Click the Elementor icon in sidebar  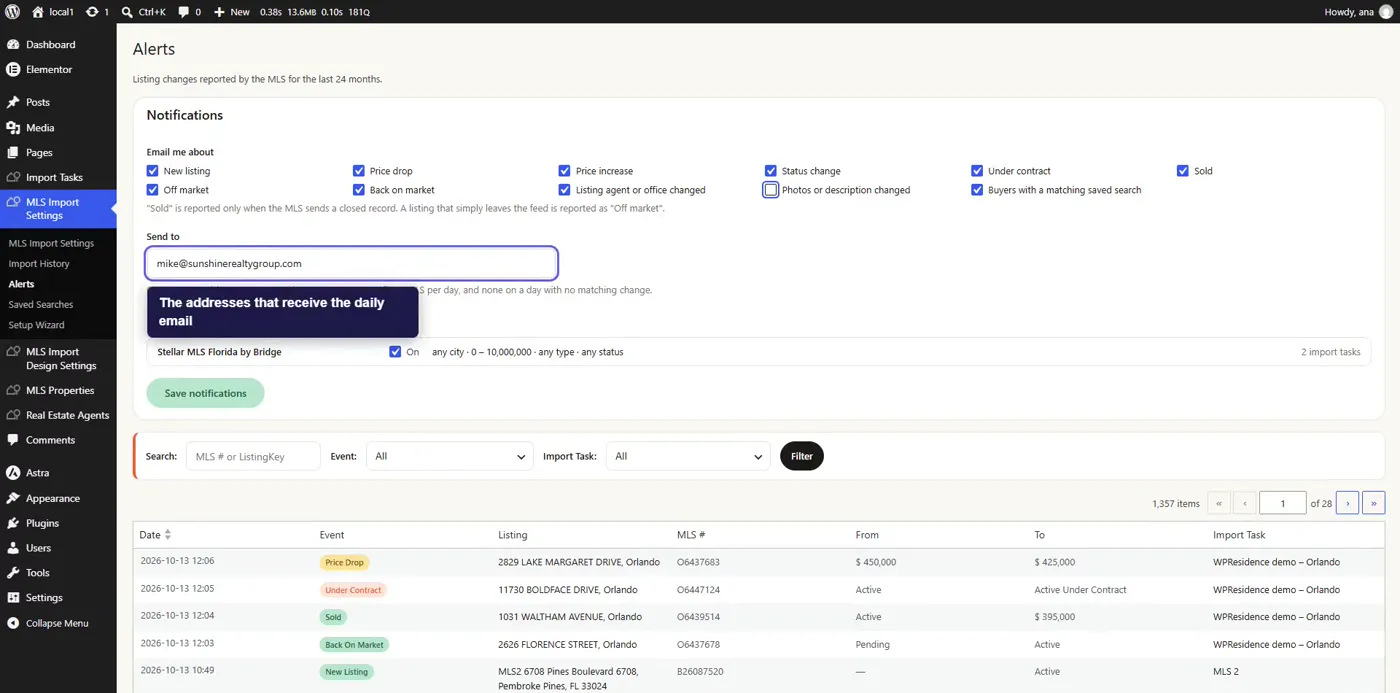click(x=13, y=70)
